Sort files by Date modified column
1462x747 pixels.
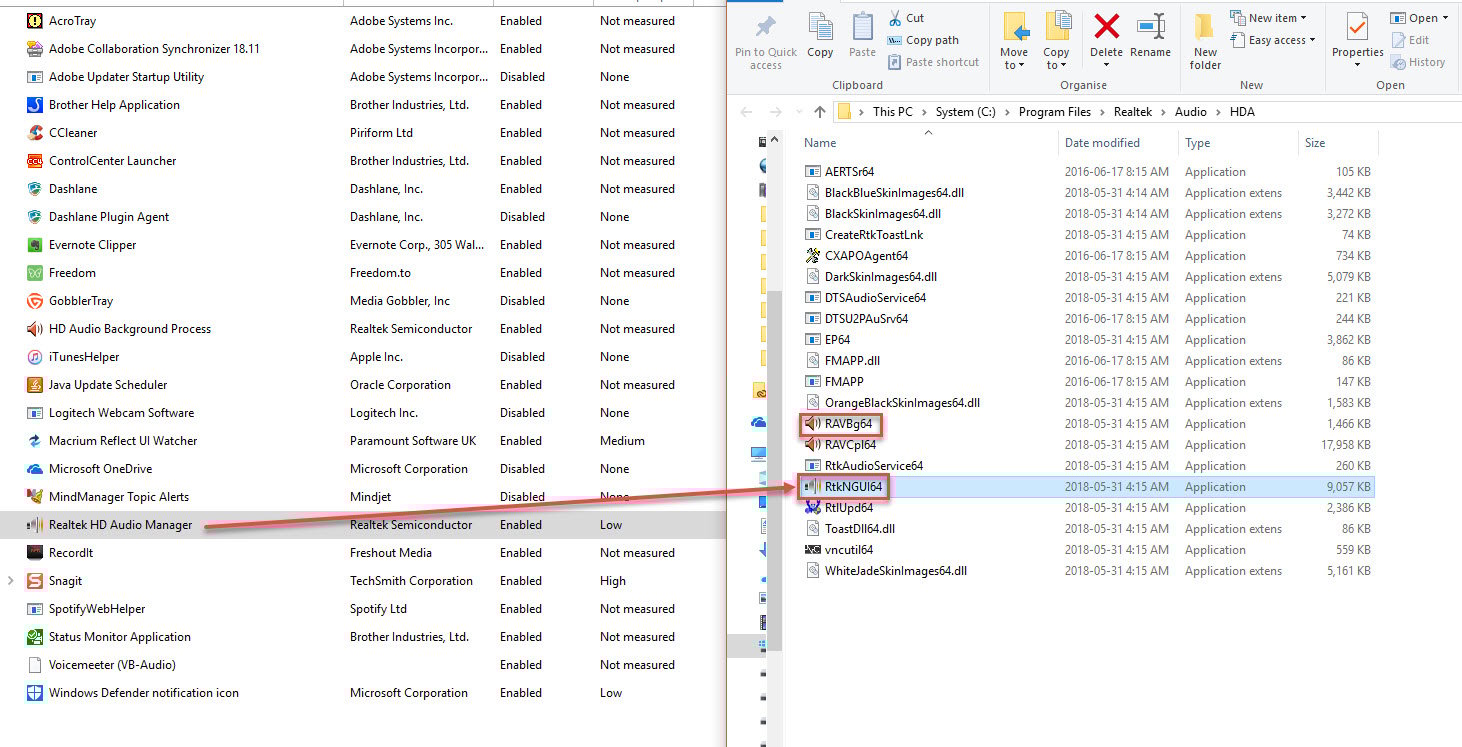[1102, 143]
